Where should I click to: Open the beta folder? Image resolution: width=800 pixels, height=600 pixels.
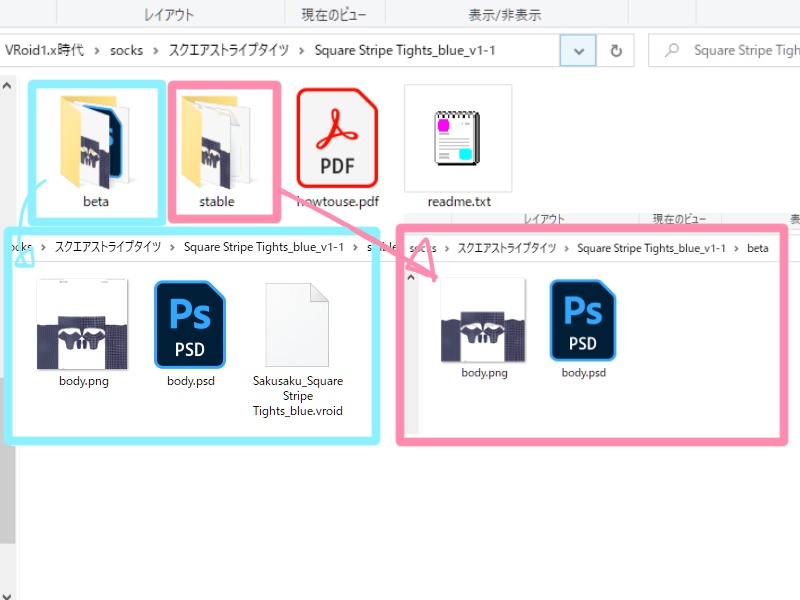pyautogui.click(x=96, y=140)
